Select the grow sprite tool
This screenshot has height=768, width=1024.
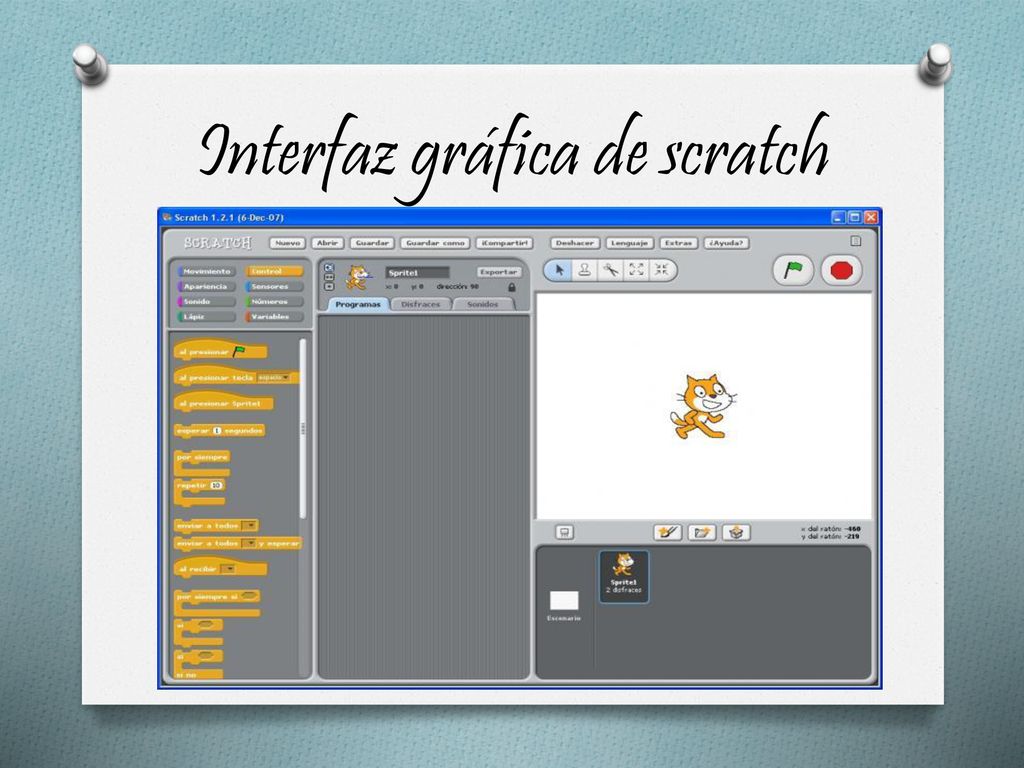click(636, 270)
